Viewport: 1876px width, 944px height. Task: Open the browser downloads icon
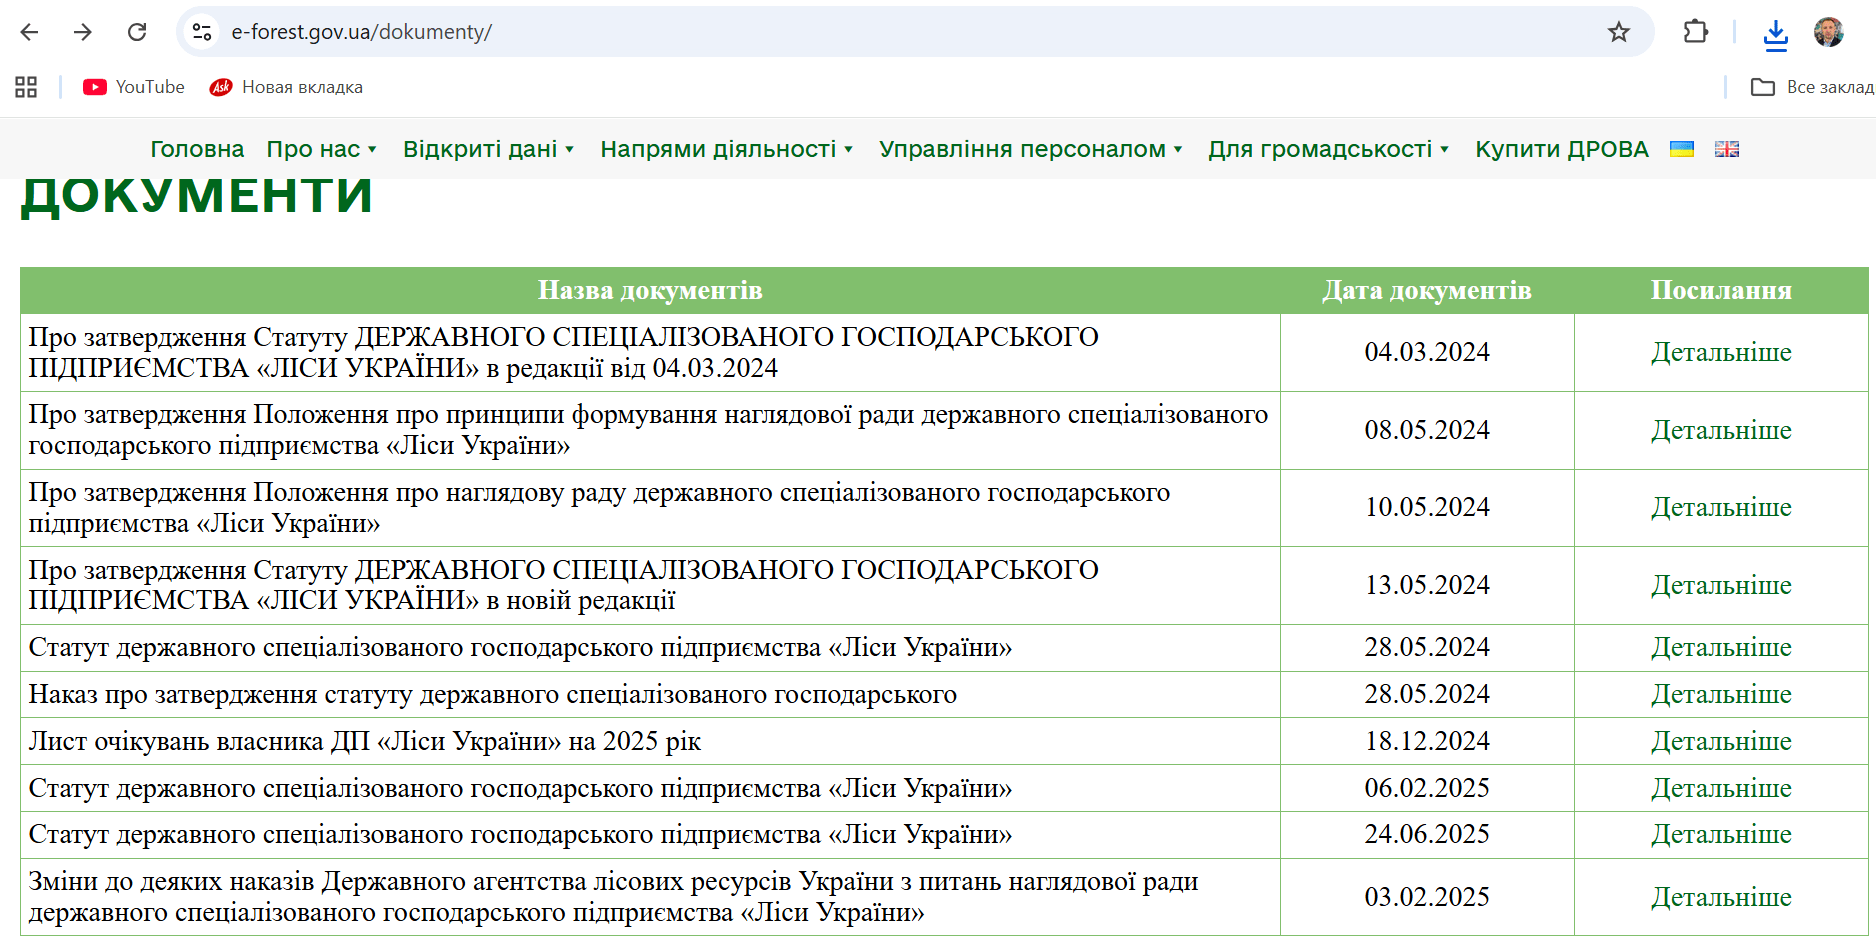coord(1775,34)
